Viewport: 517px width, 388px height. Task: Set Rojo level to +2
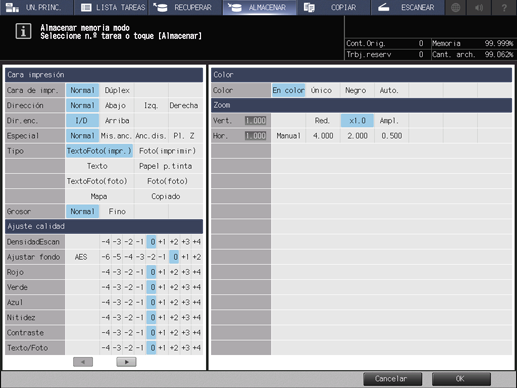click(x=174, y=272)
